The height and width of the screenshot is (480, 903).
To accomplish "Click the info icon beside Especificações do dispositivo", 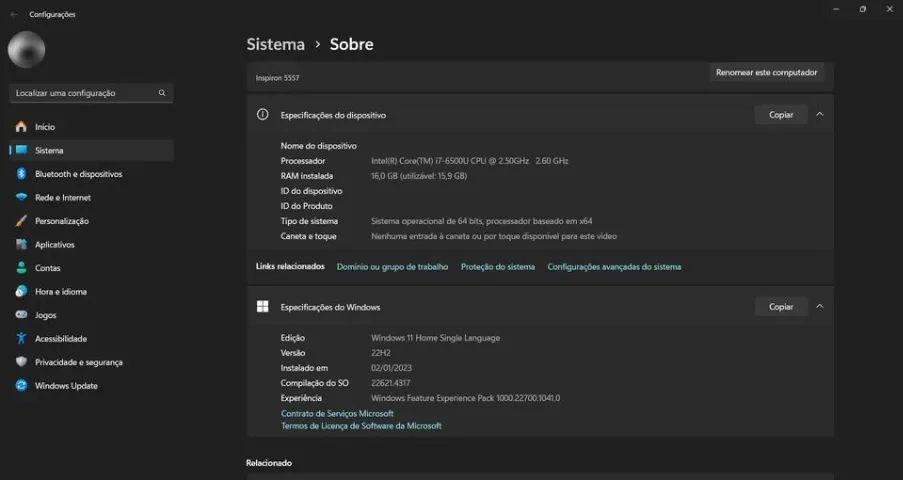I will (x=263, y=115).
